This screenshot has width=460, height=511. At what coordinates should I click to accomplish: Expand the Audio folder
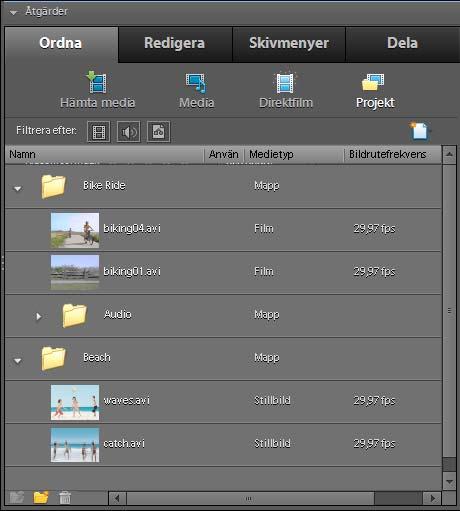click(x=39, y=316)
